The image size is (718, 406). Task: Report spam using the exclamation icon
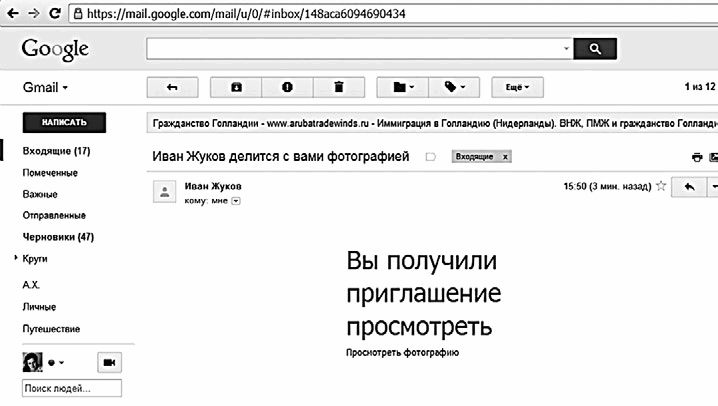pyautogui.click(x=288, y=87)
